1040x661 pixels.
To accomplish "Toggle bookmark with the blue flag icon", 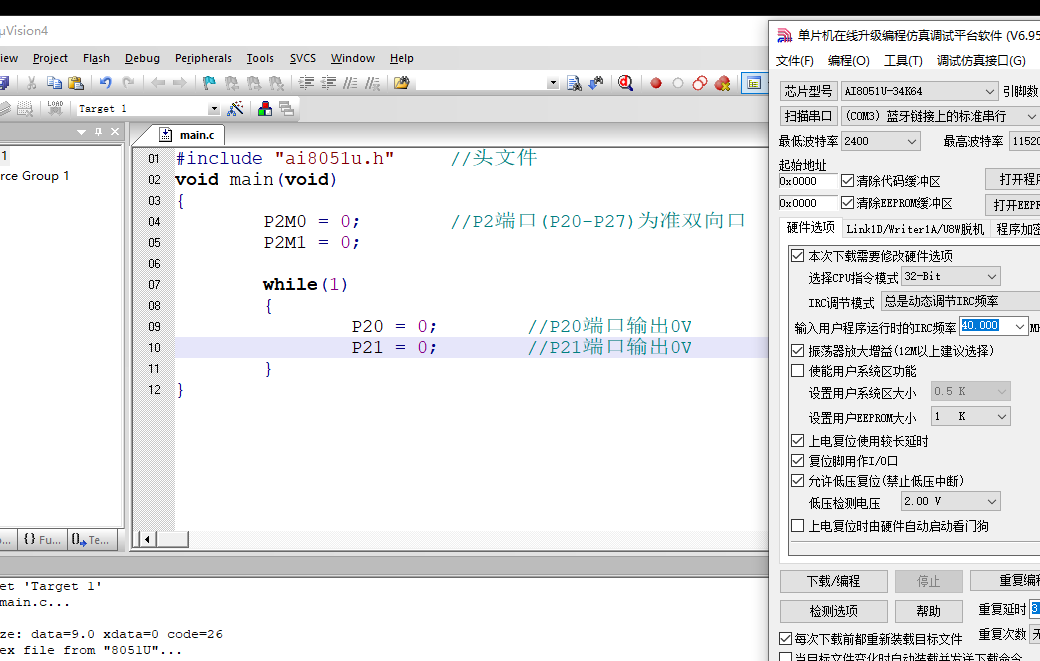I will (209, 83).
